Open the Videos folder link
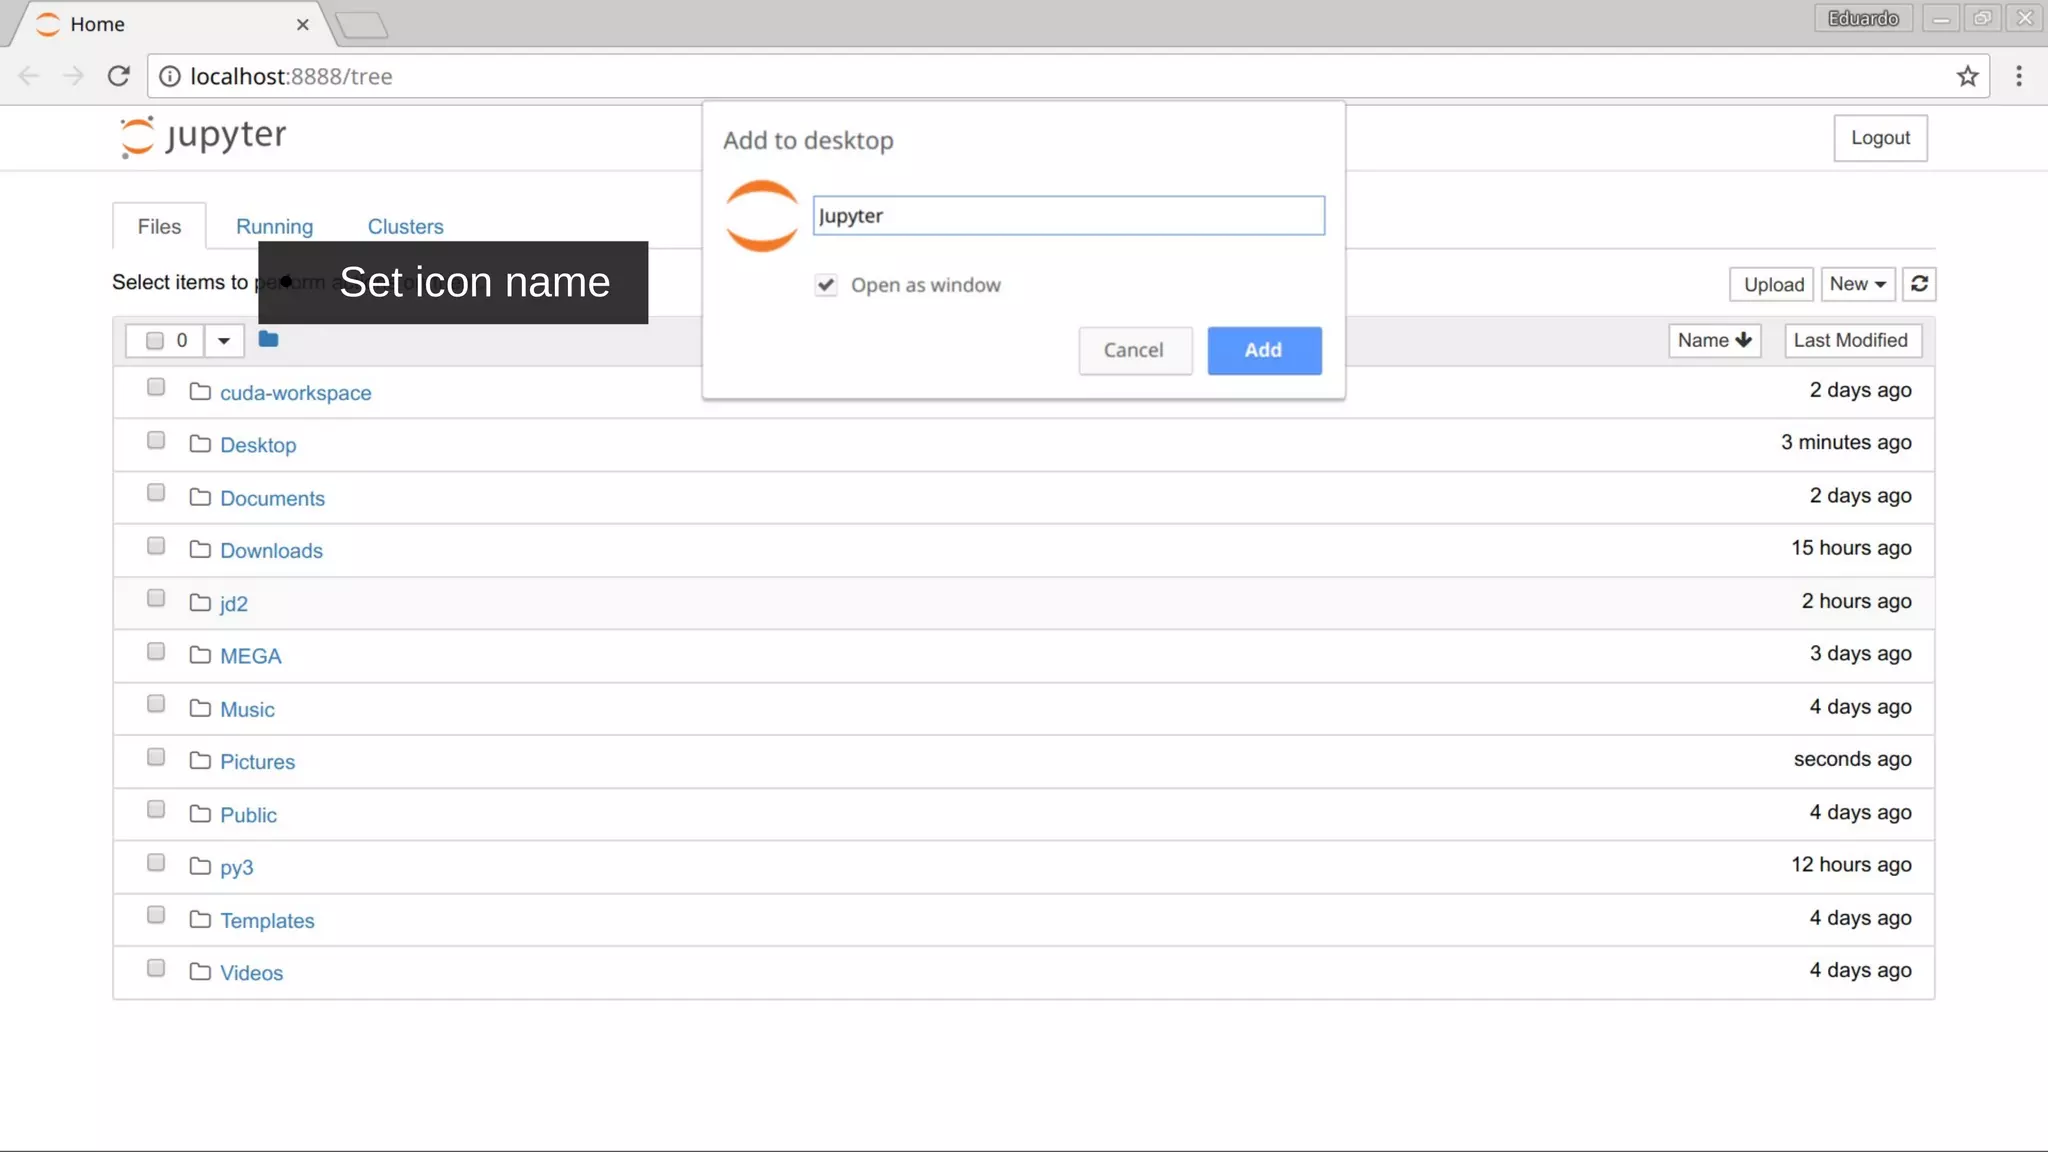Image resolution: width=2048 pixels, height=1152 pixels. tap(251, 973)
